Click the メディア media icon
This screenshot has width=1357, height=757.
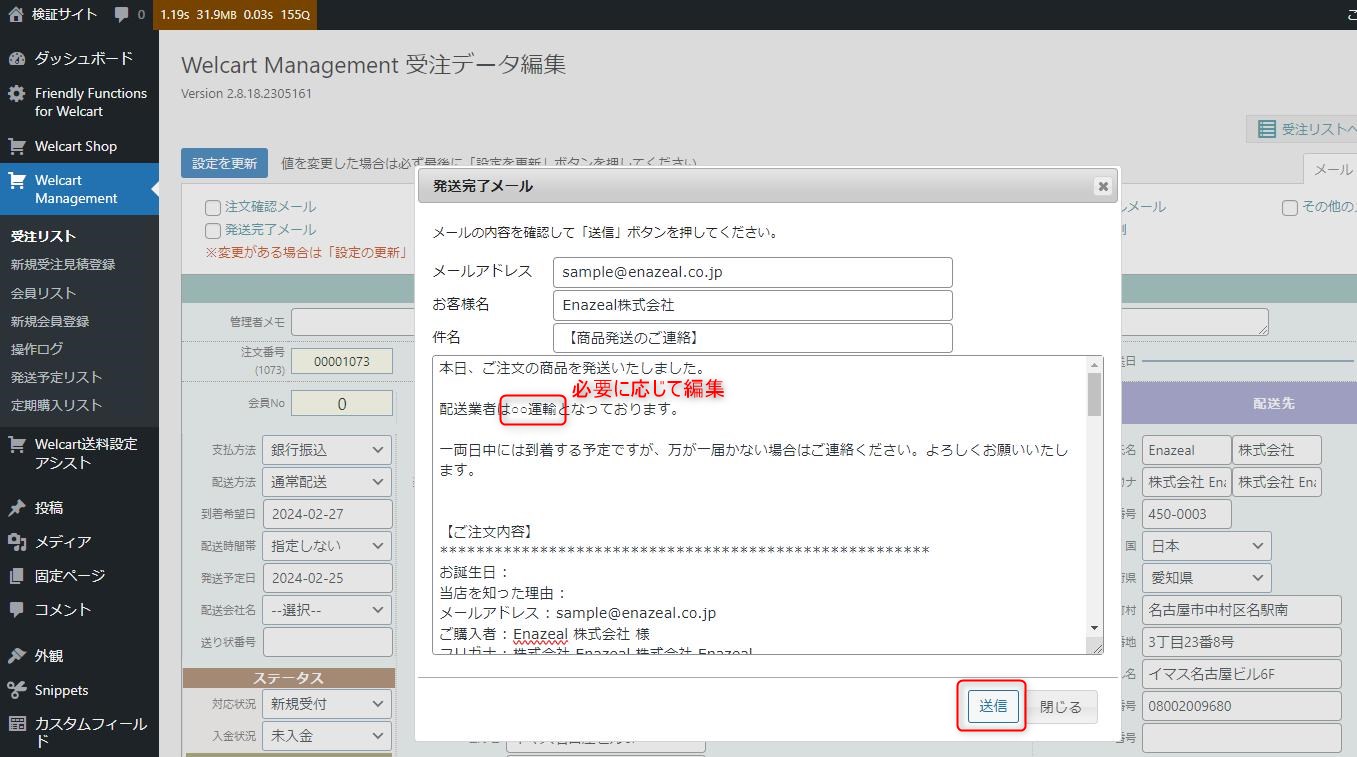(17, 542)
